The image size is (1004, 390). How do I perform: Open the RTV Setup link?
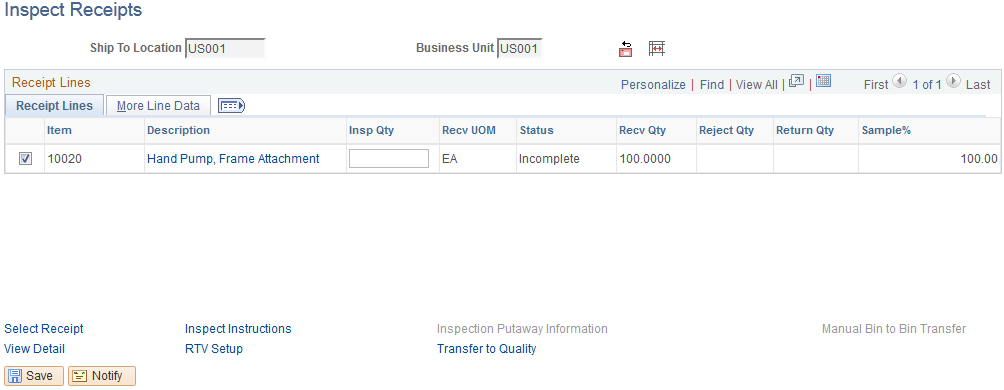[214, 349]
